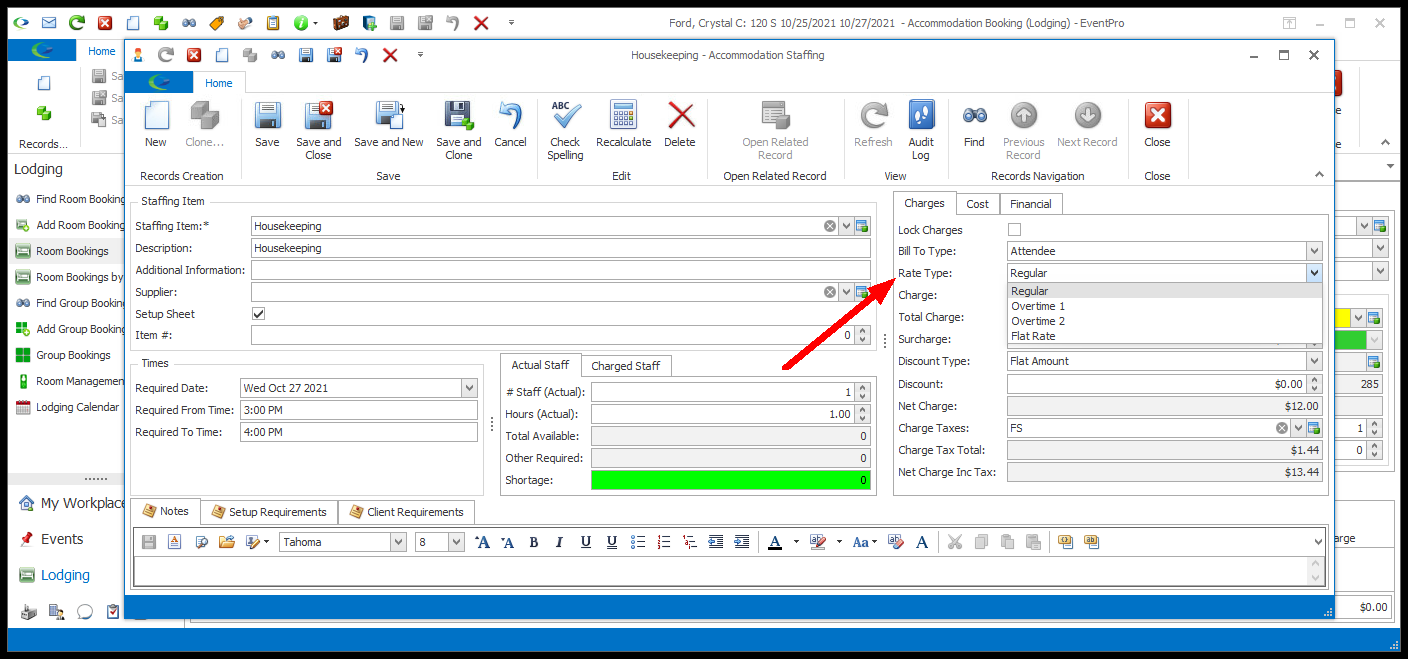Viewport: 1408px width, 659px height.
Task: Open the Discount Type dropdown
Action: pos(1314,361)
